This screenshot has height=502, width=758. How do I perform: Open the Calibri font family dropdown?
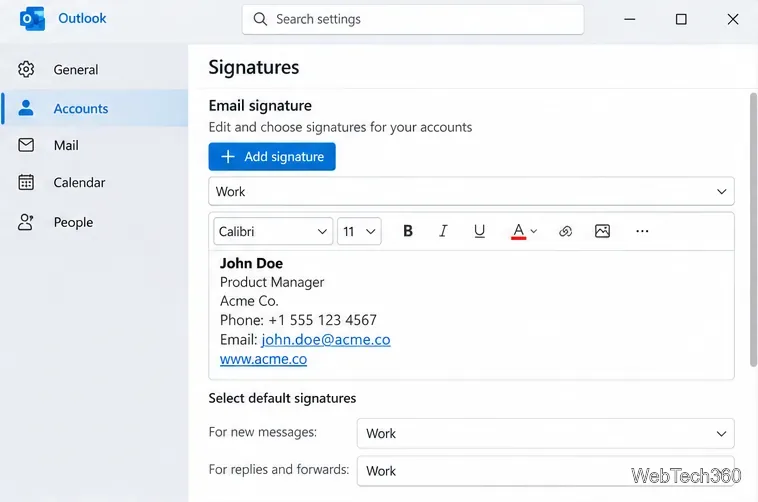273,231
